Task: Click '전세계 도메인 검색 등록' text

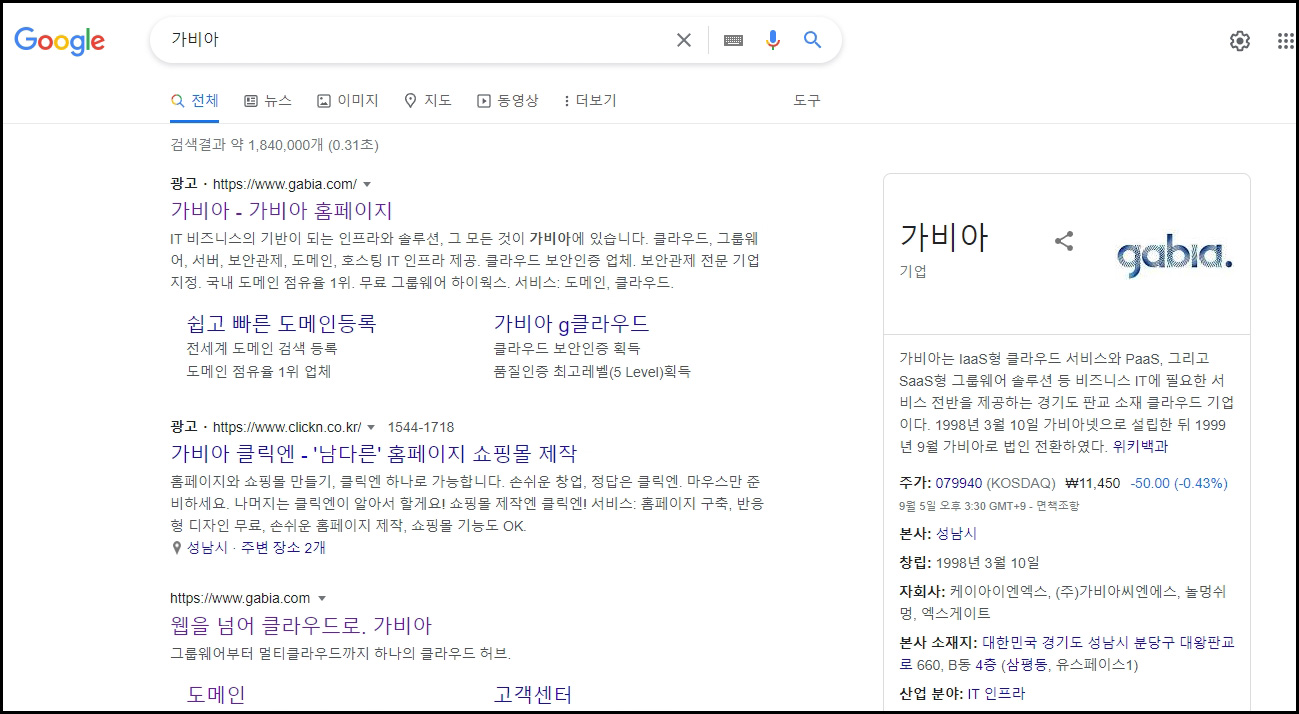Action: pos(262,349)
